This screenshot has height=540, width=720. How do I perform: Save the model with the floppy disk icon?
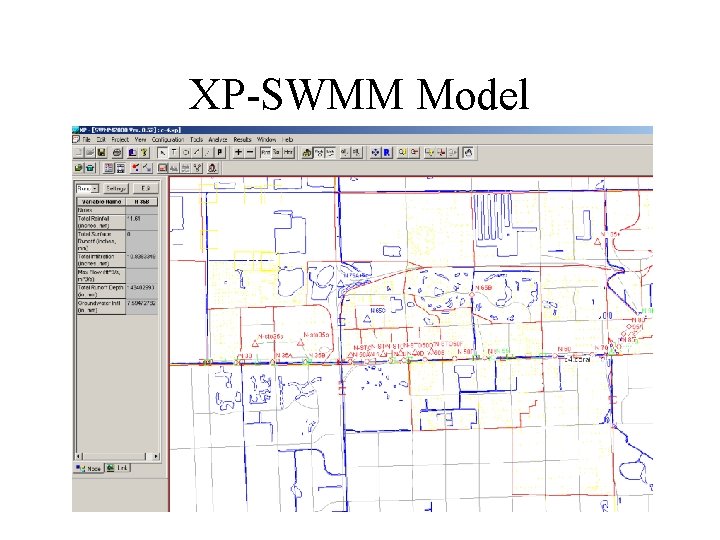pyautogui.click(x=102, y=152)
